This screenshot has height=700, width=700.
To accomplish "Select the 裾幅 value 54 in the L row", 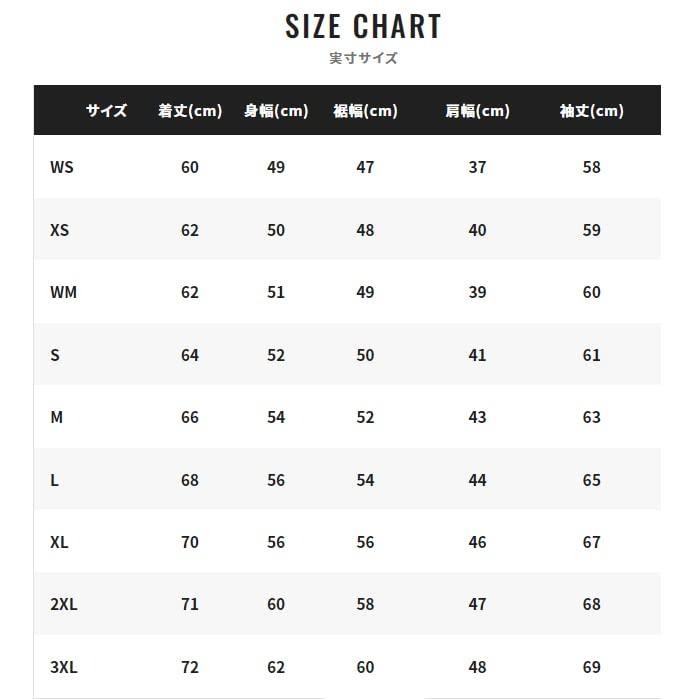I will click(x=365, y=480).
